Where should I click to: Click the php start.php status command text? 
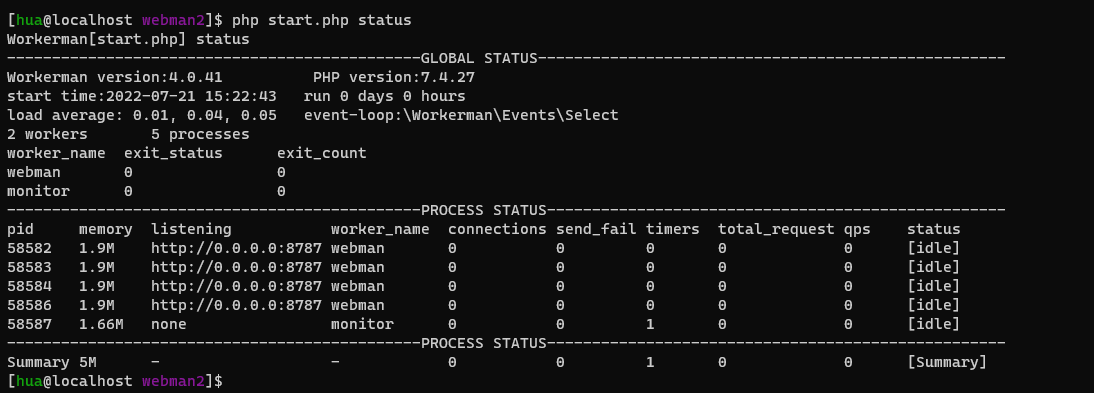pos(322,20)
